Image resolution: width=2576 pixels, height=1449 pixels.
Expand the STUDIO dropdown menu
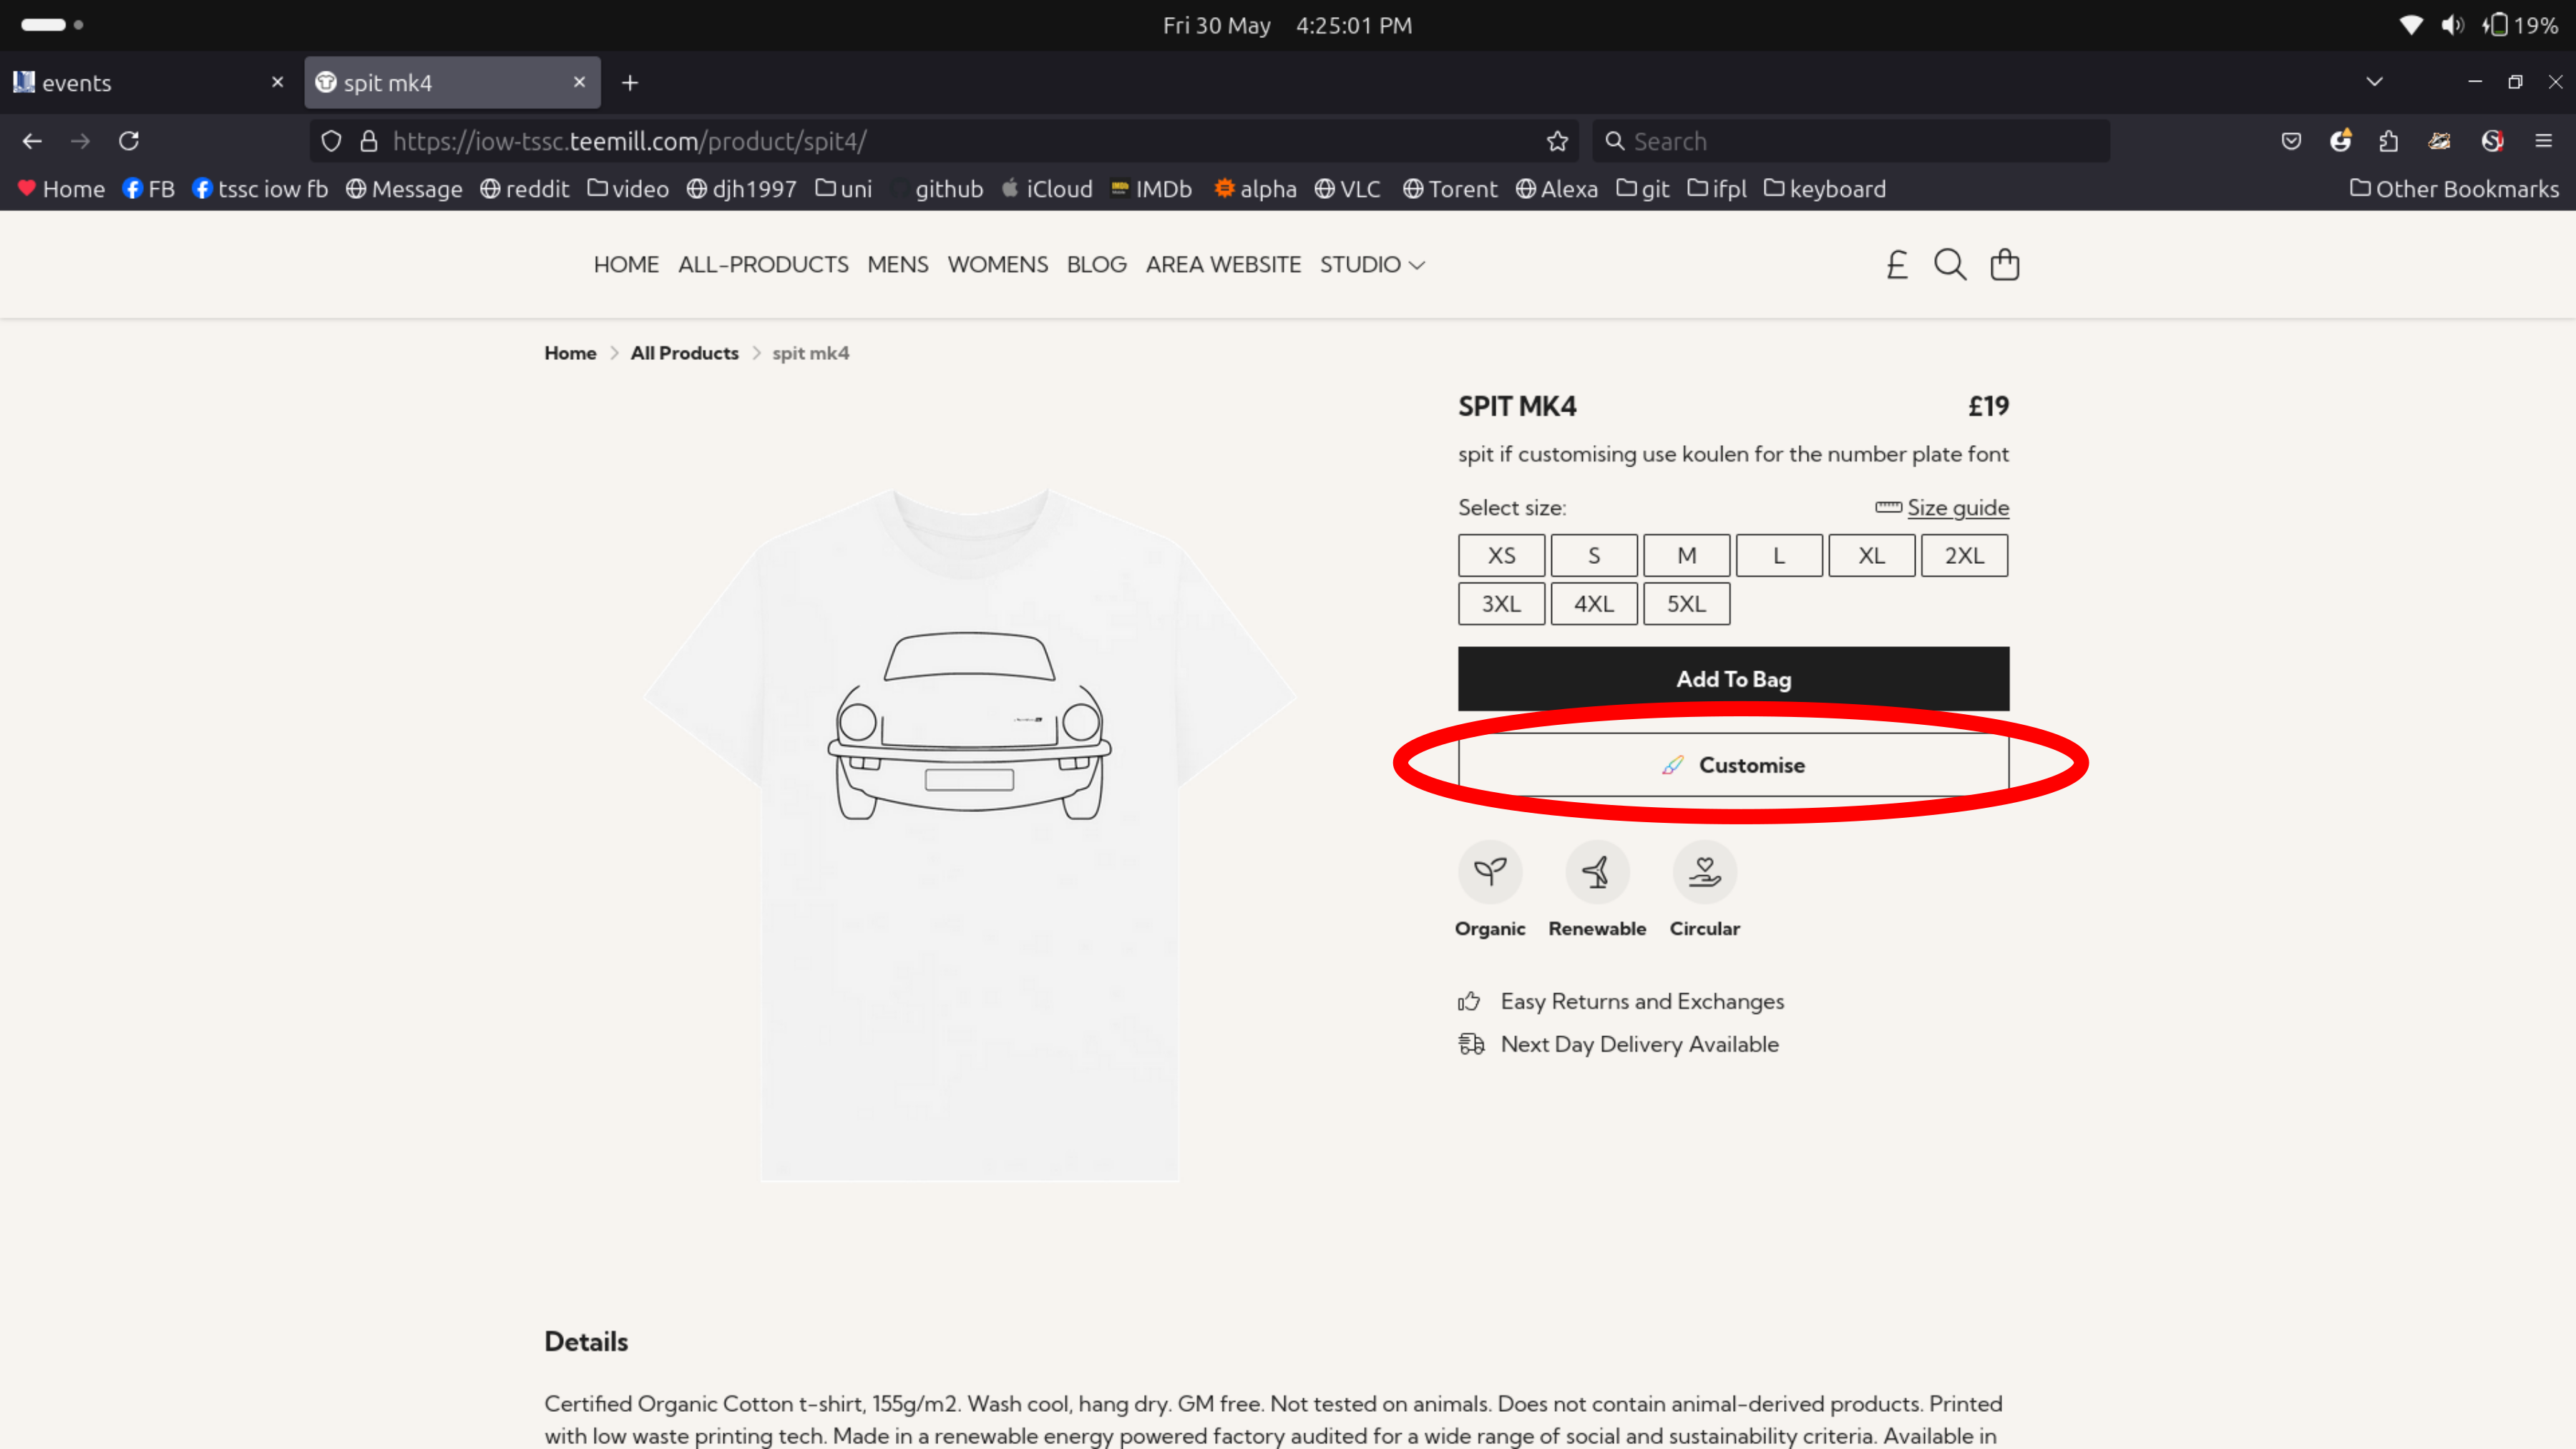[x=1372, y=265]
